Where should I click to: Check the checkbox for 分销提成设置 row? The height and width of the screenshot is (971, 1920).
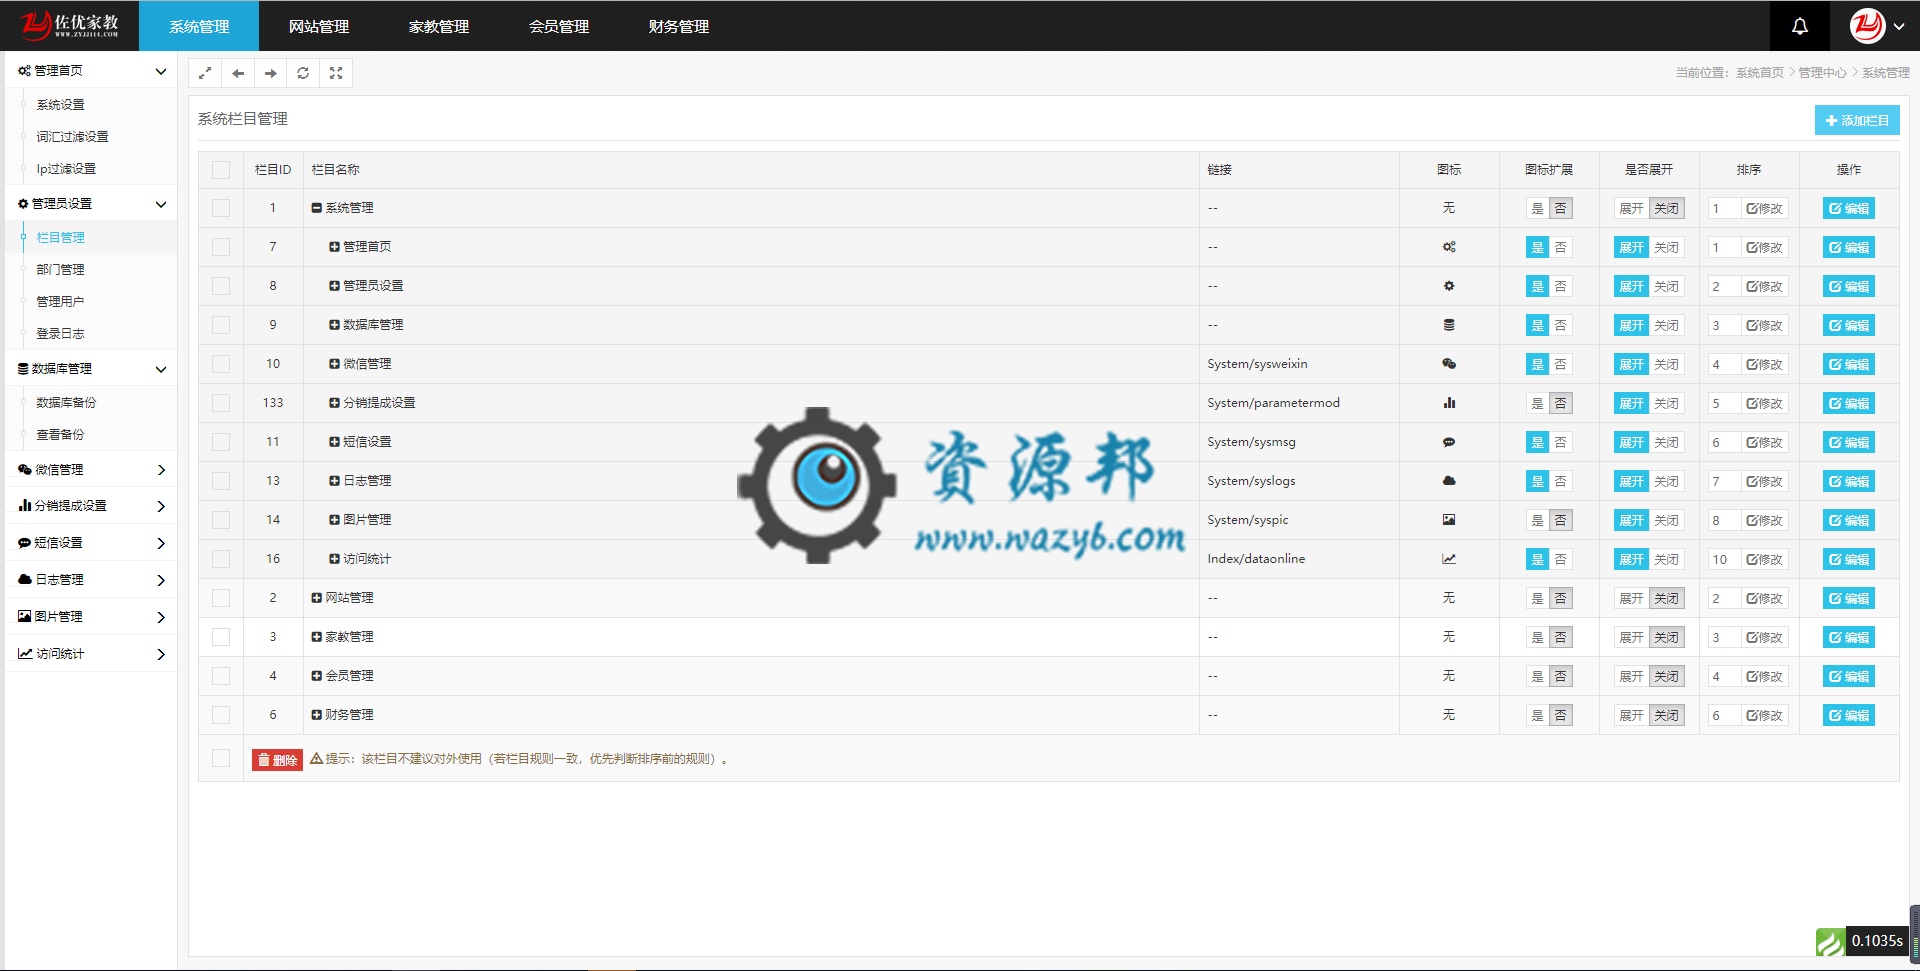(221, 403)
